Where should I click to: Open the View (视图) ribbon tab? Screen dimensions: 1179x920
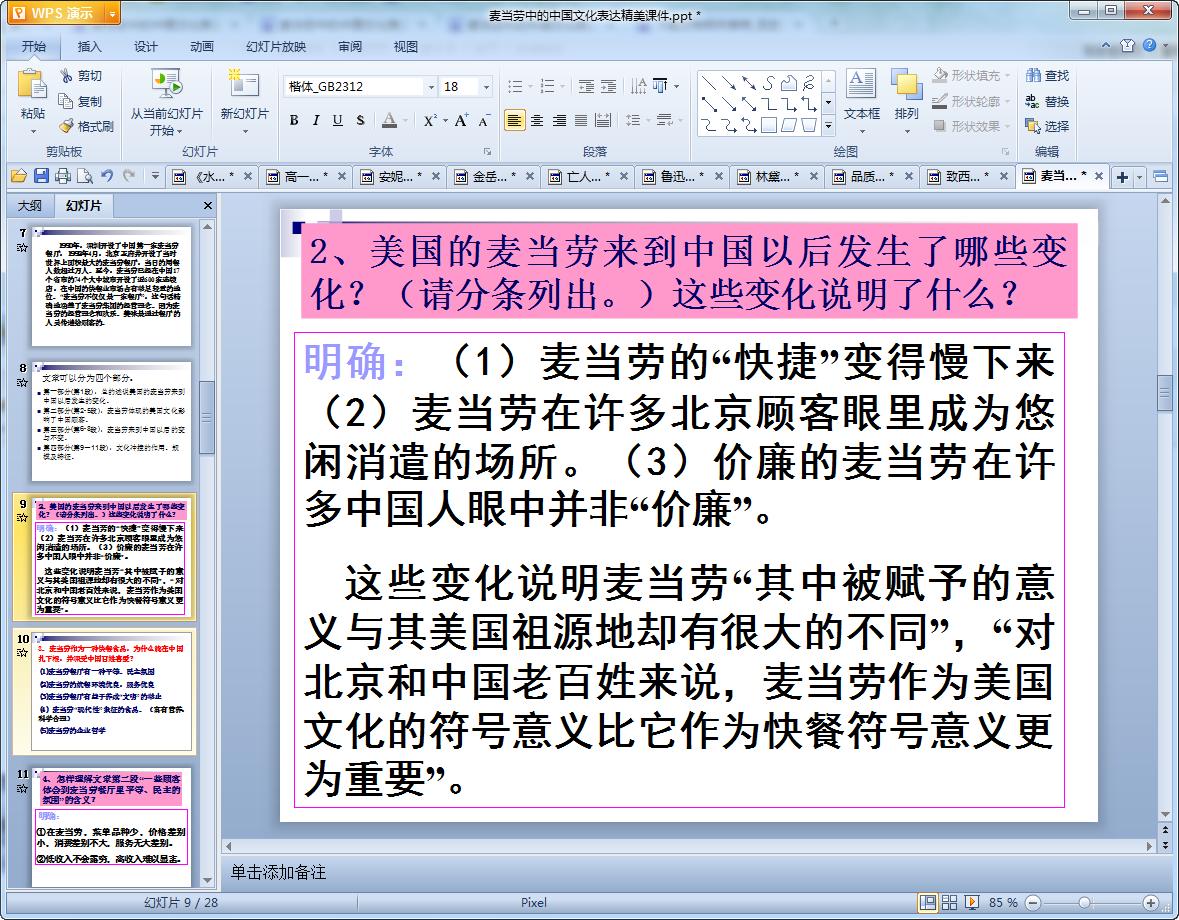tap(405, 47)
